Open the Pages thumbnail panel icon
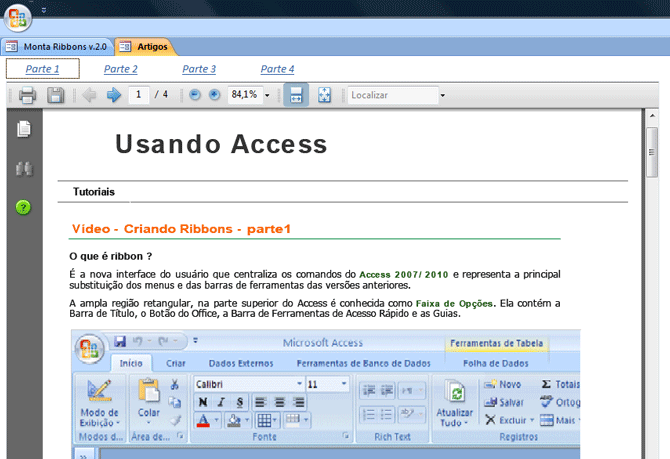670x459 pixels. tap(24, 129)
